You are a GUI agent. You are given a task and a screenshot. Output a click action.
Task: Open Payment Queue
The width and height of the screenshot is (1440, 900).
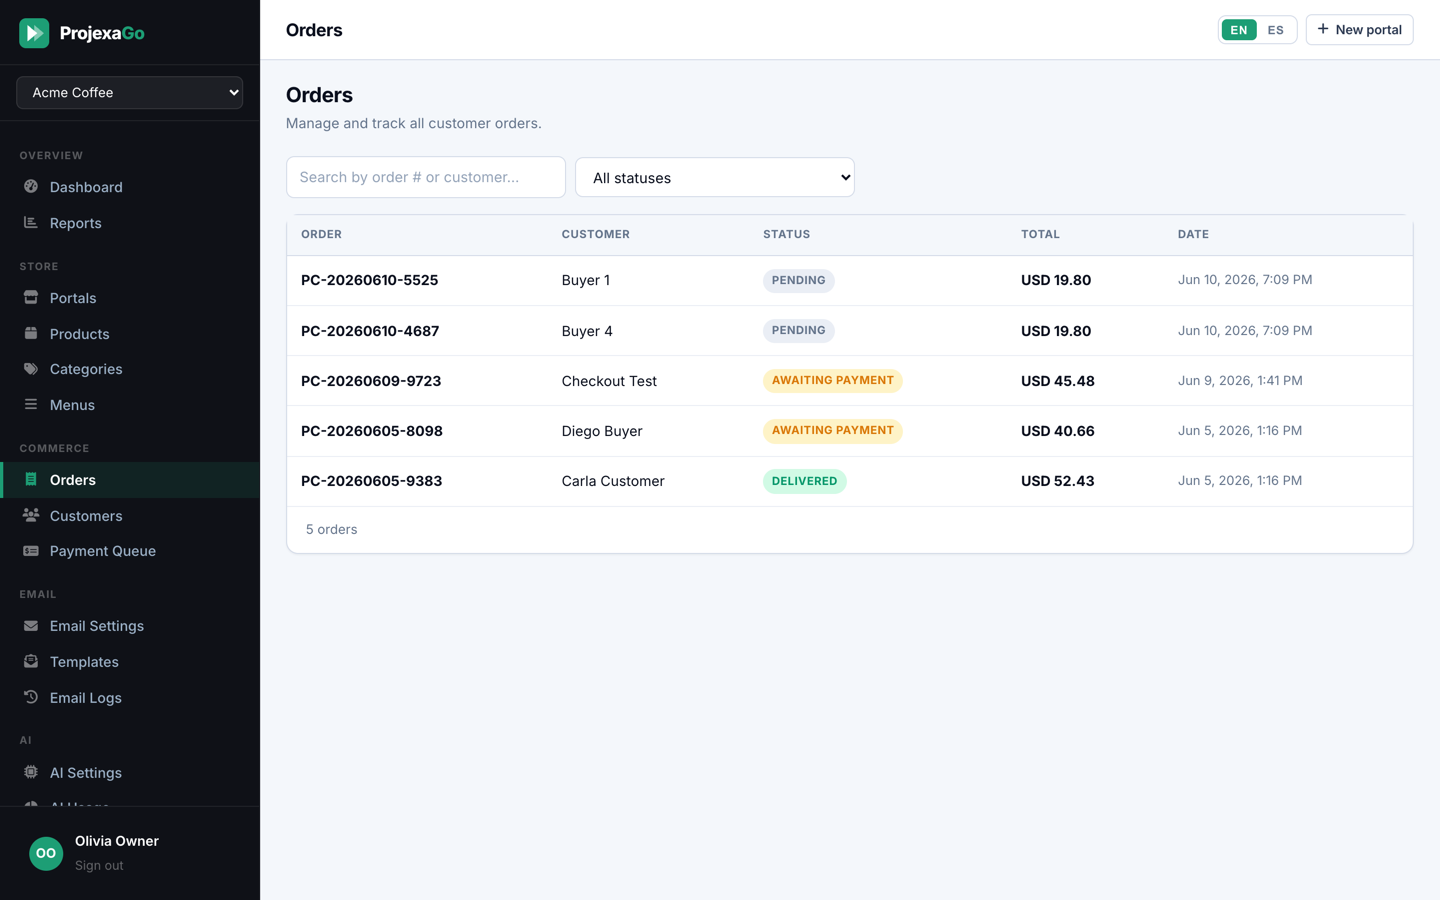point(130,551)
